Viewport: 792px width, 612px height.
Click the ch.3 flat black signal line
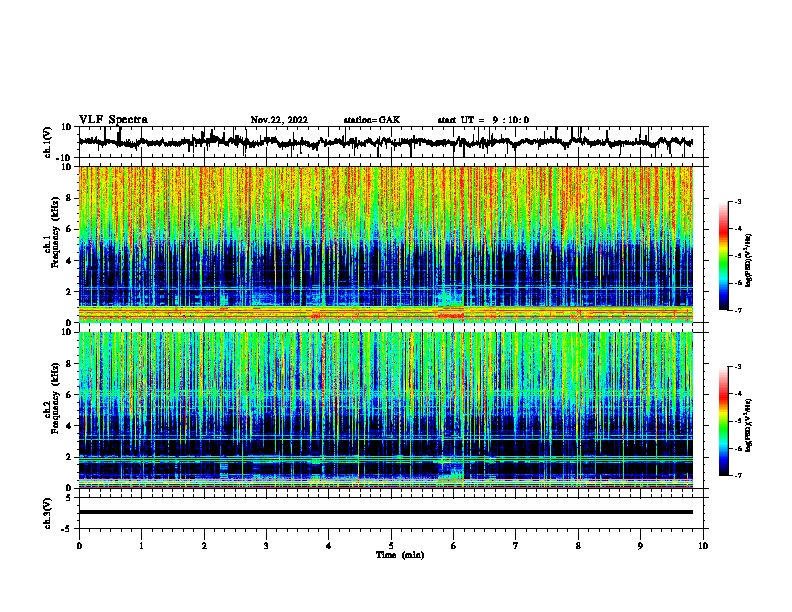tap(386, 512)
